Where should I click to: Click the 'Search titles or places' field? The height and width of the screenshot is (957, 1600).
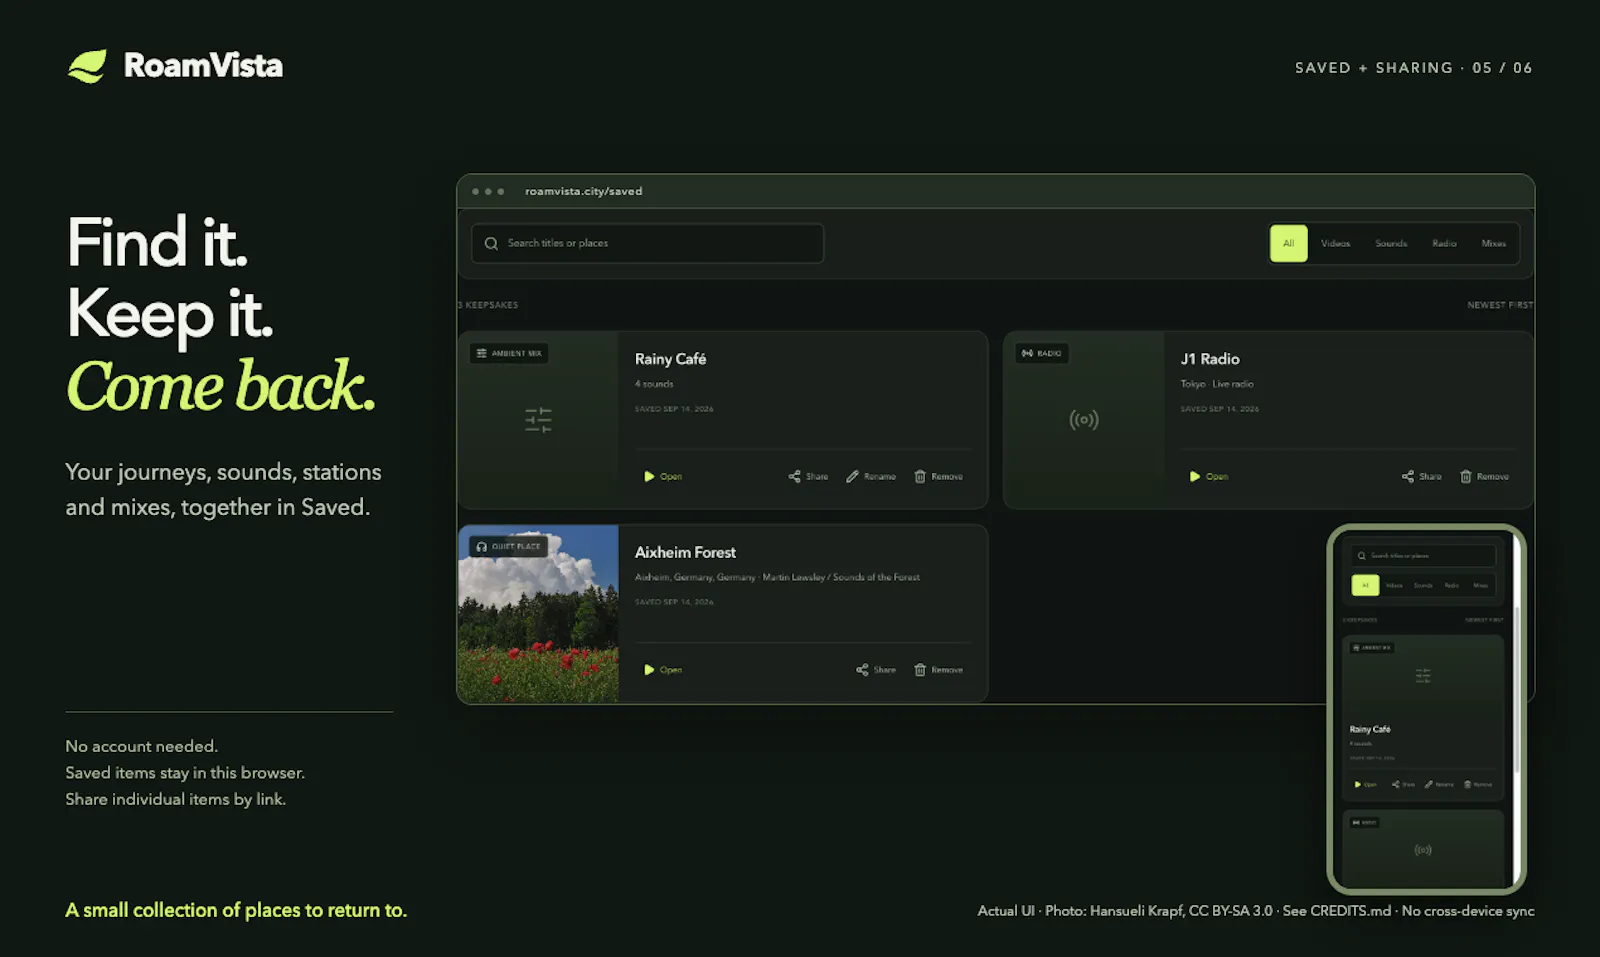[x=647, y=243]
